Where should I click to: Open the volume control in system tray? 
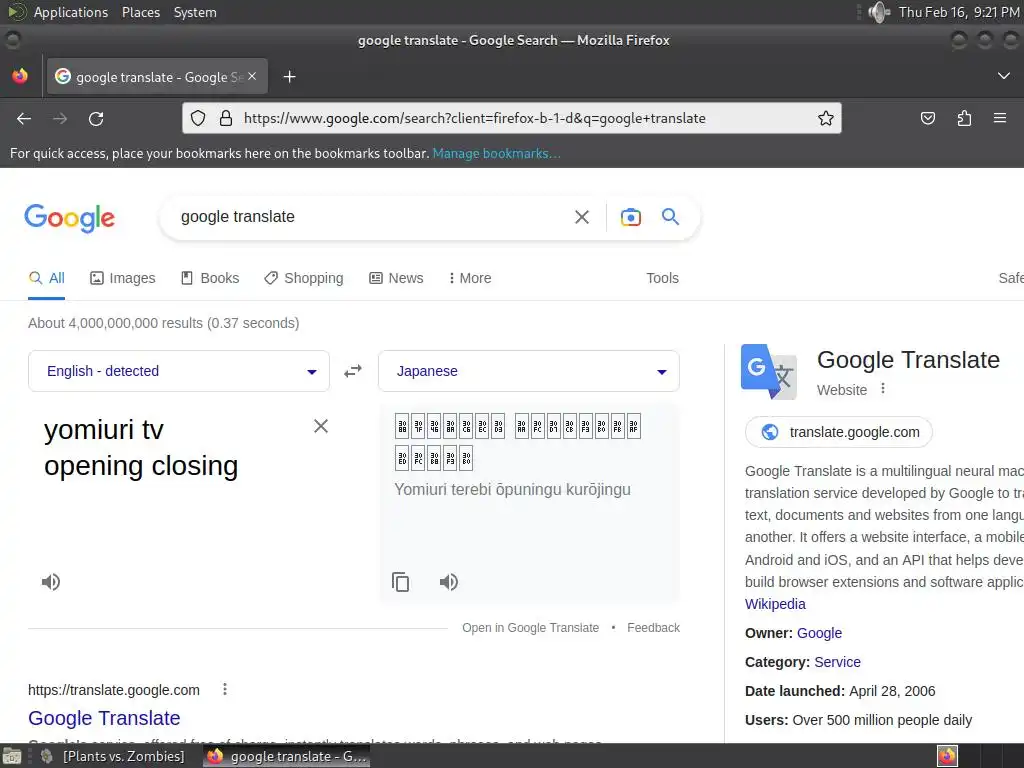click(878, 12)
